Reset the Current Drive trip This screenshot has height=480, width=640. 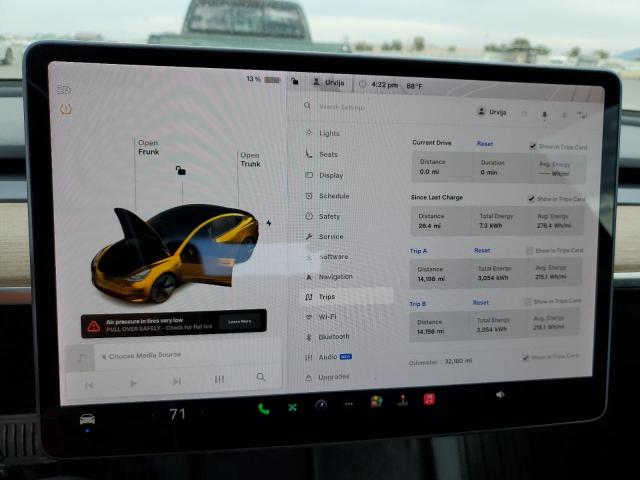485,144
